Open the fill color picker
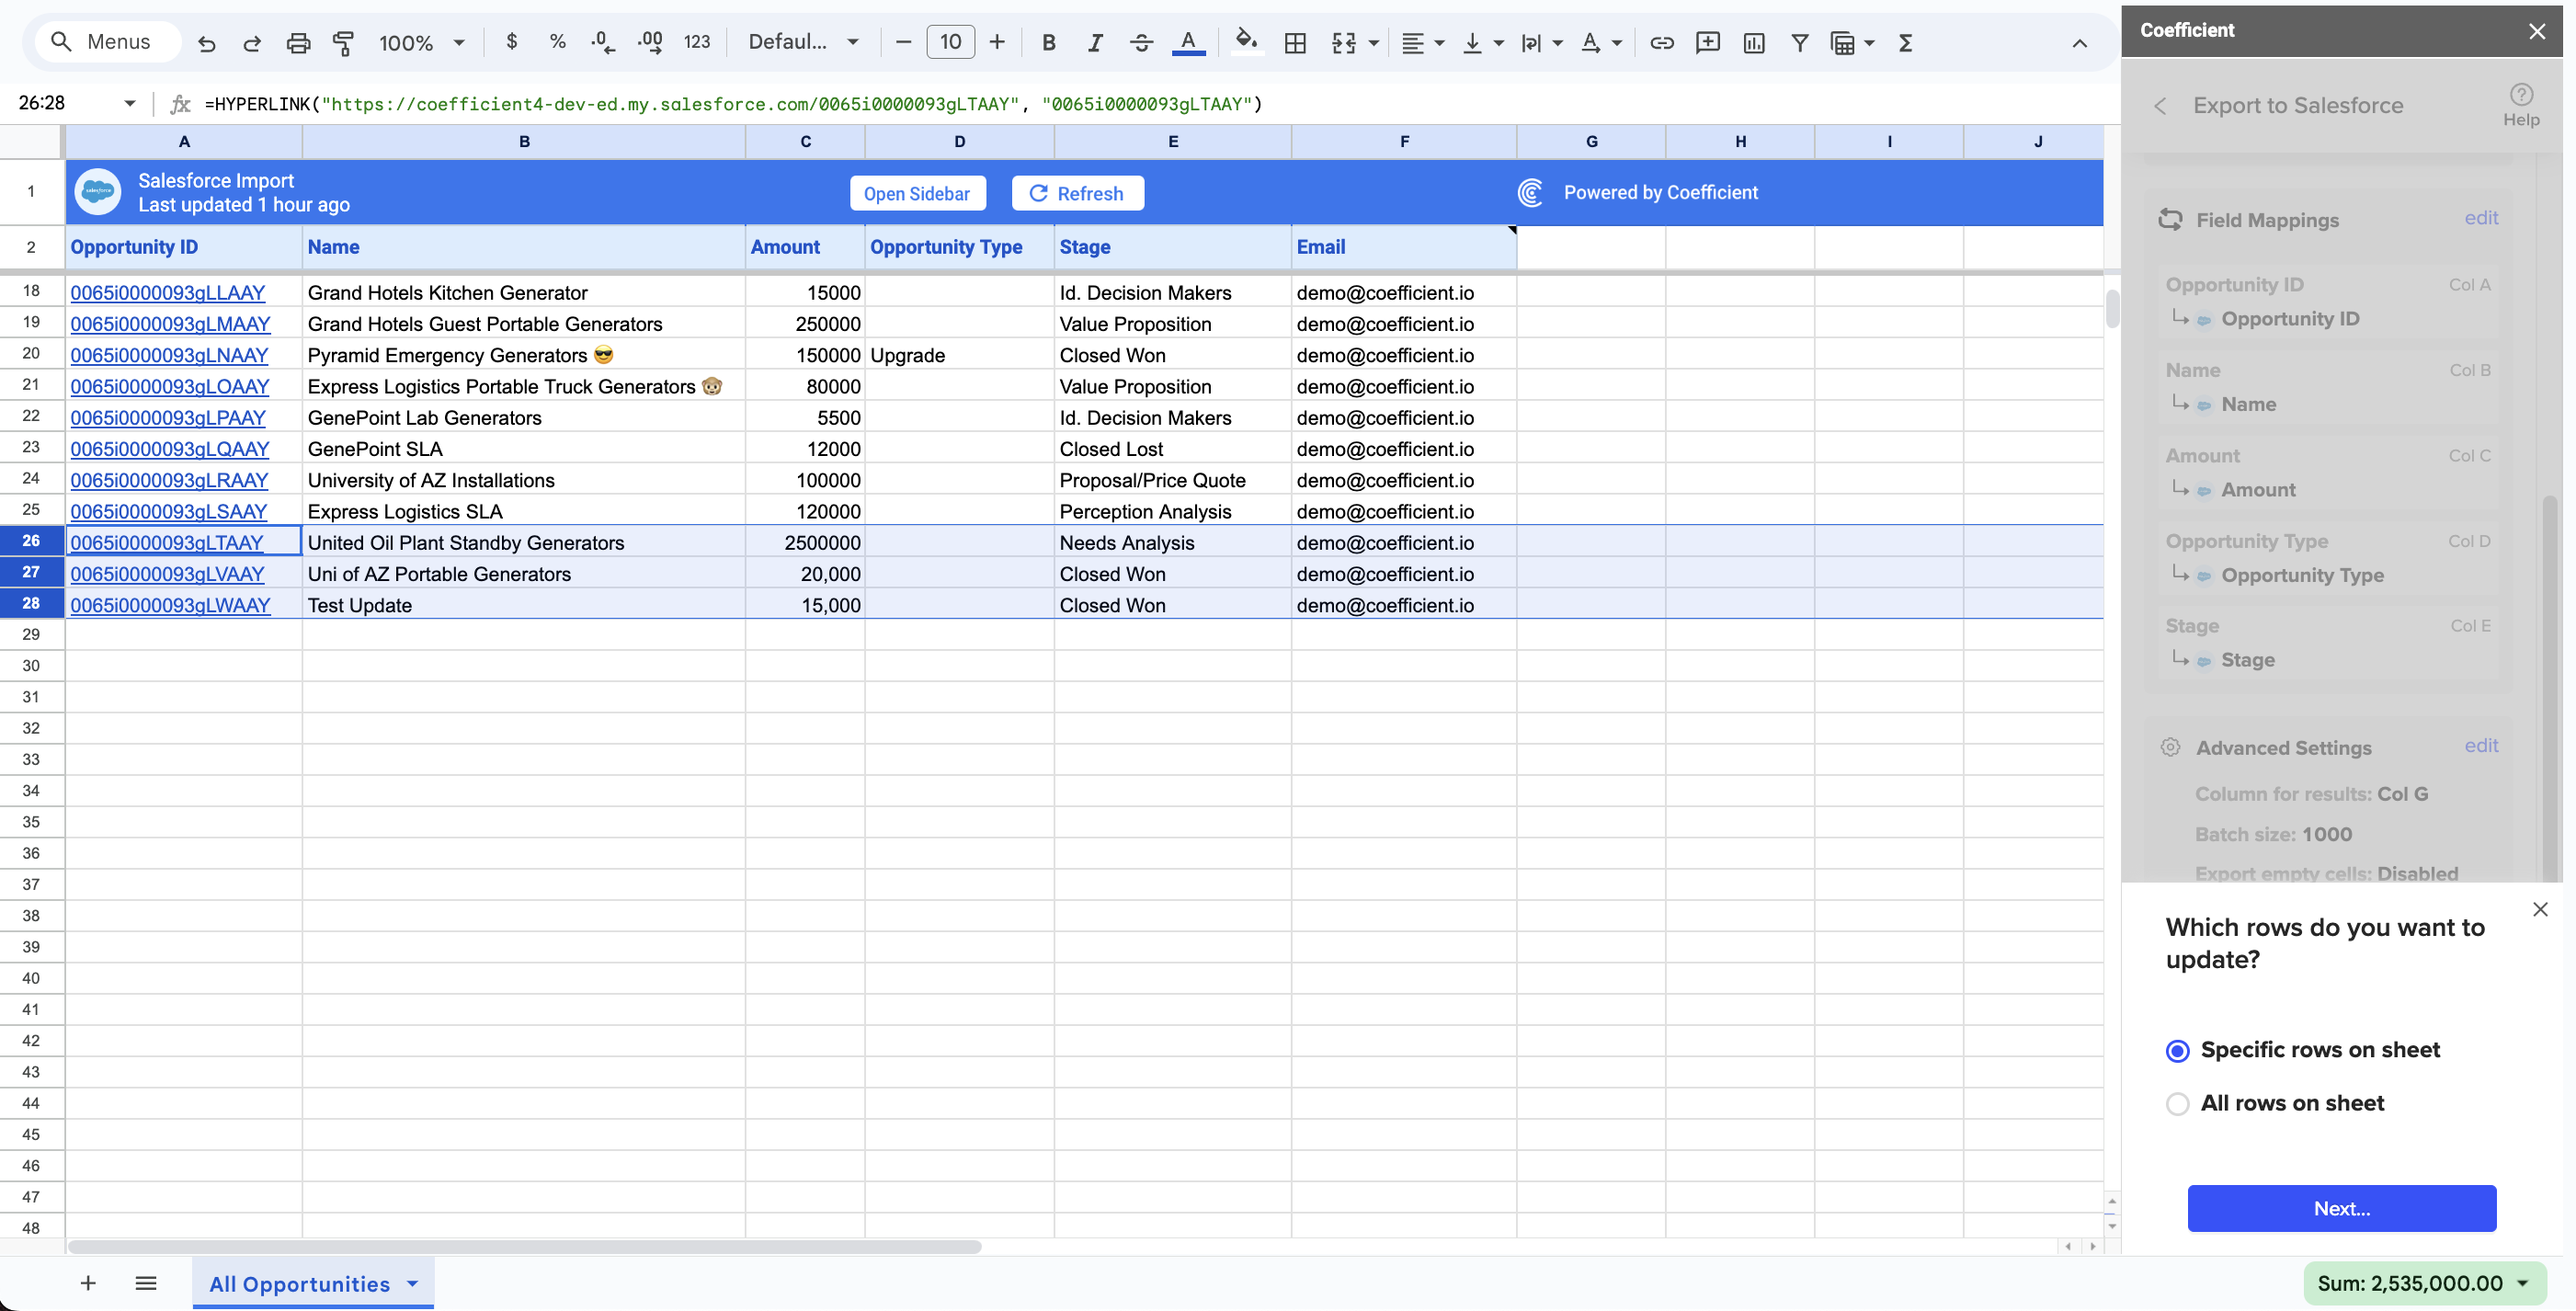 pyautogui.click(x=1247, y=43)
